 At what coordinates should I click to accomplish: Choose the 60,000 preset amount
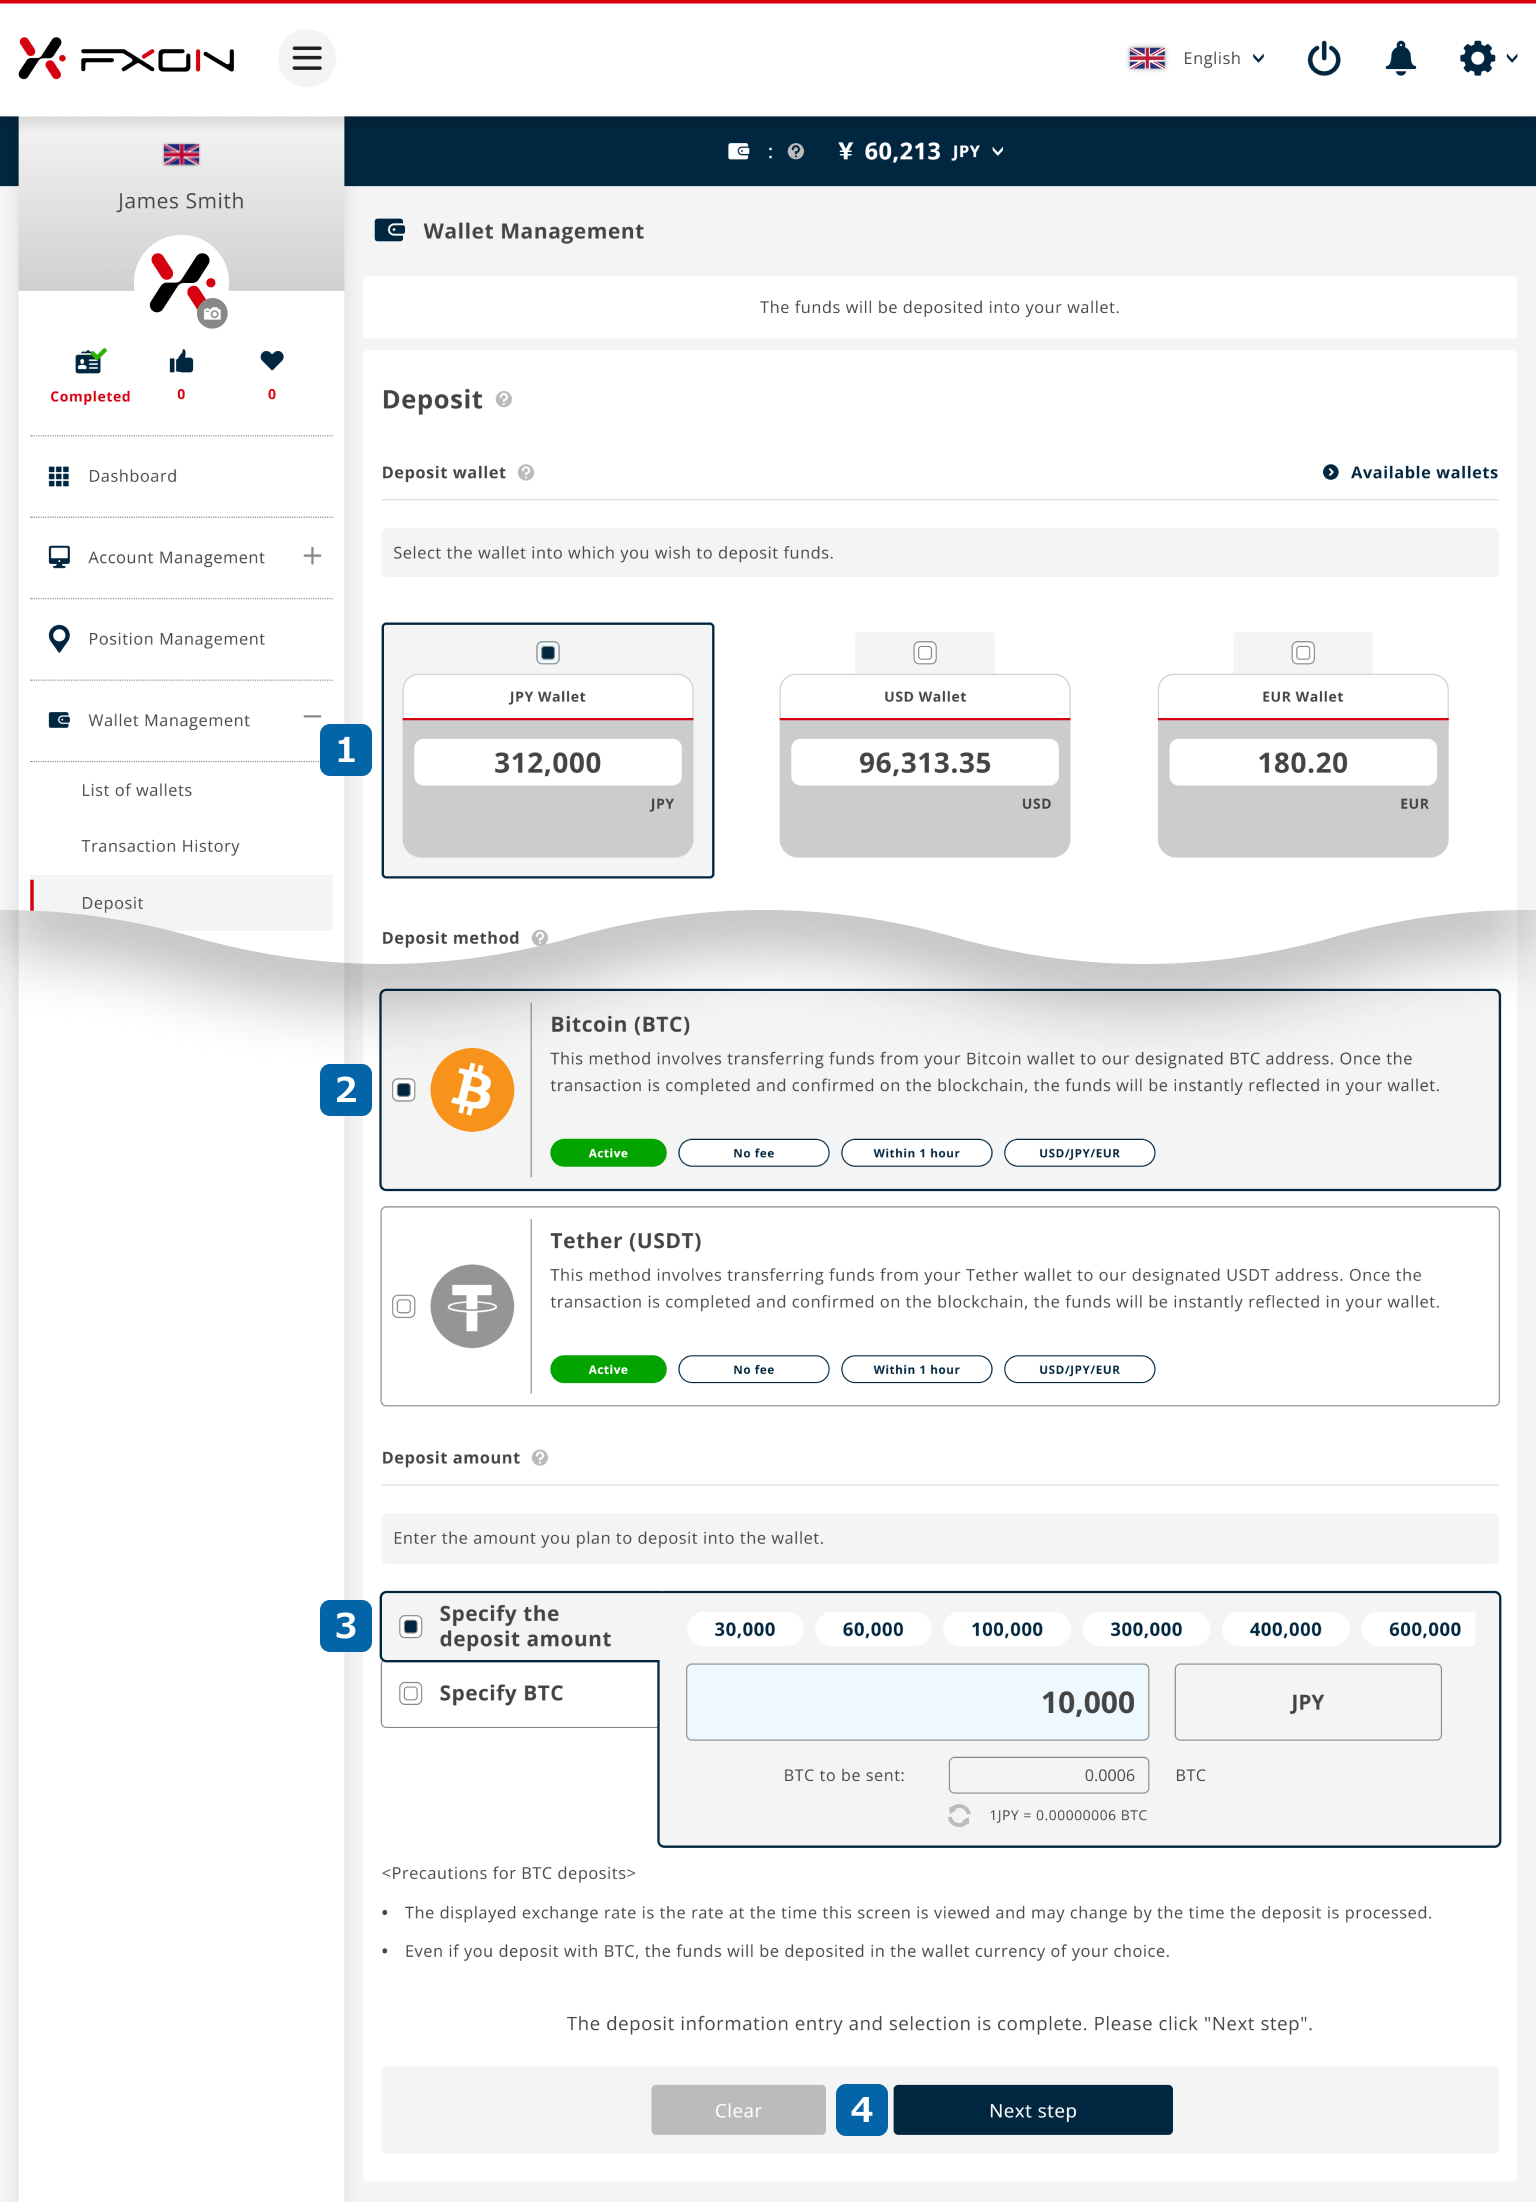(x=873, y=1629)
